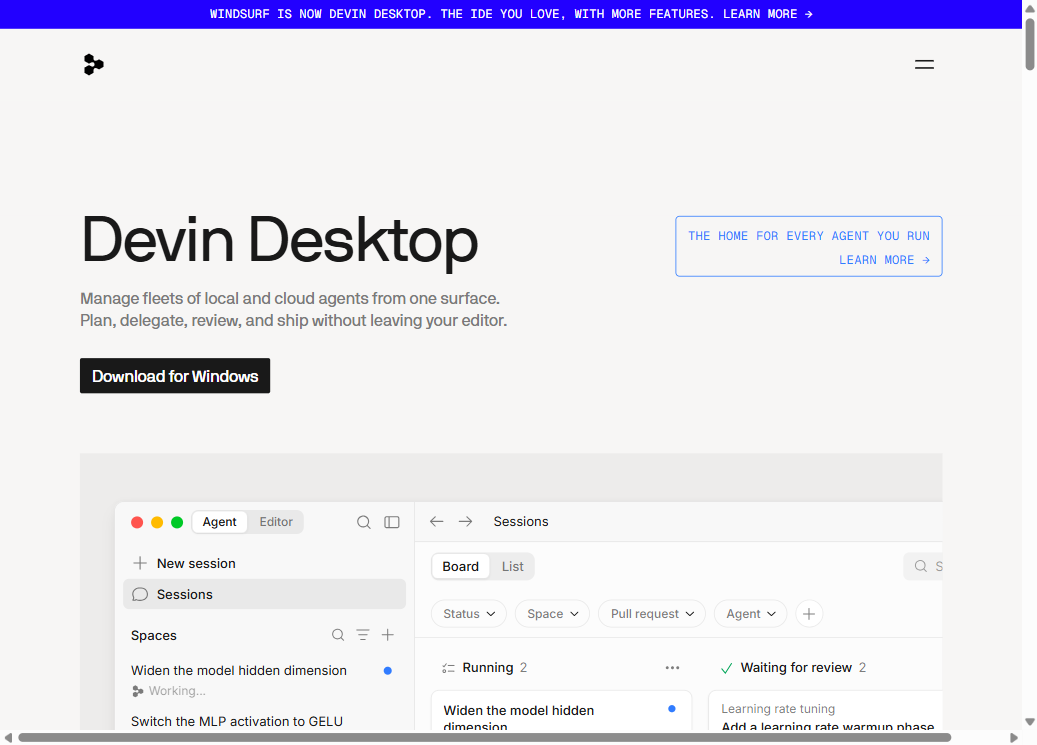Click the Running column title
1037x745 pixels.
tap(487, 668)
